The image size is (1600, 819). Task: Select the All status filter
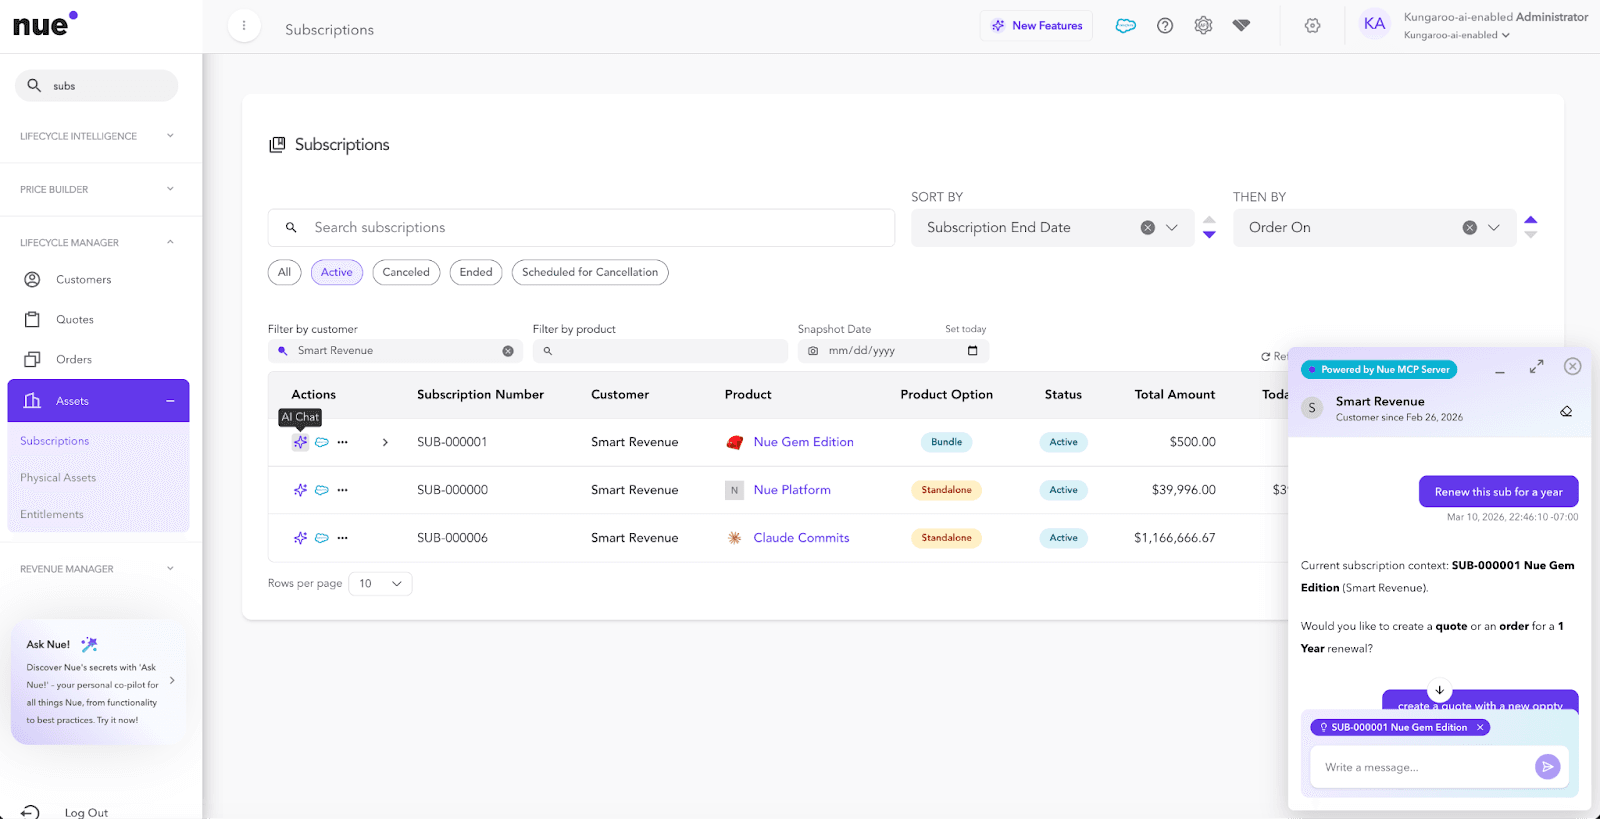[x=285, y=272]
